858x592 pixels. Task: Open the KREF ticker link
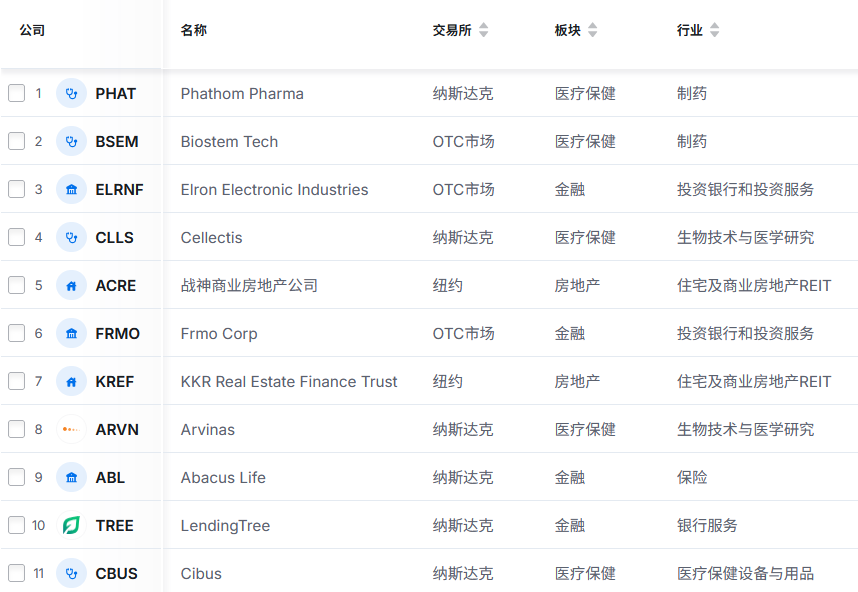tap(114, 382)
